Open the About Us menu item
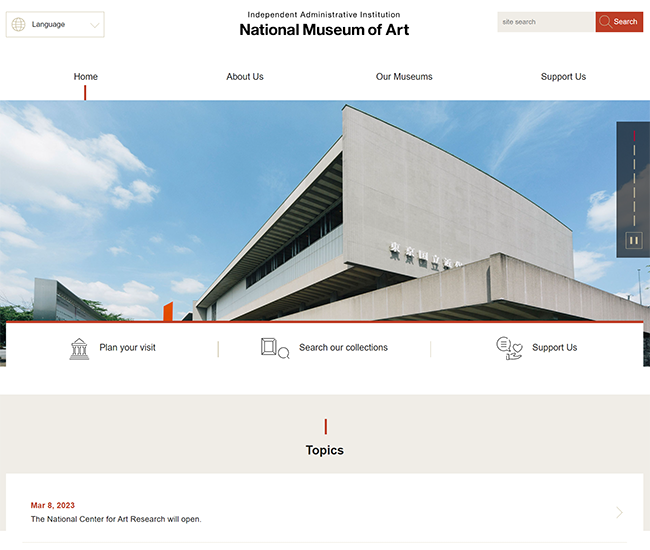The image size is (650, 550). coord(245,77)
